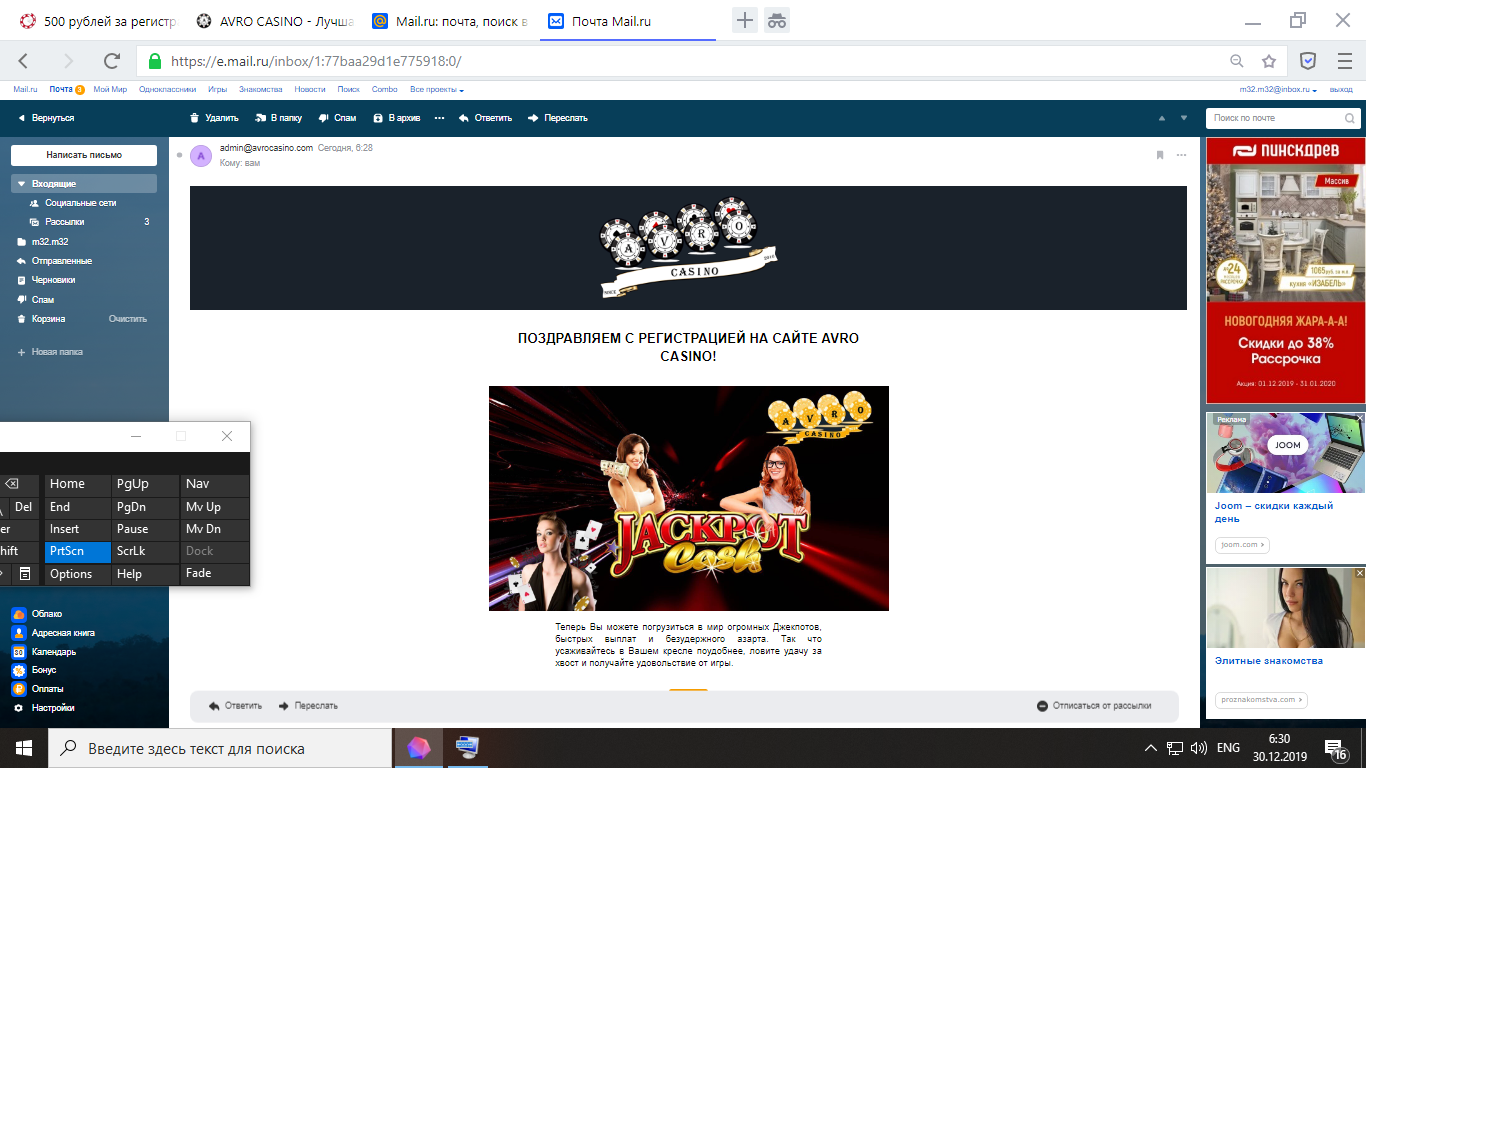Empty the trash with Очистить
Viewport: 1500px width, 1125px height.
click(128, 319)
